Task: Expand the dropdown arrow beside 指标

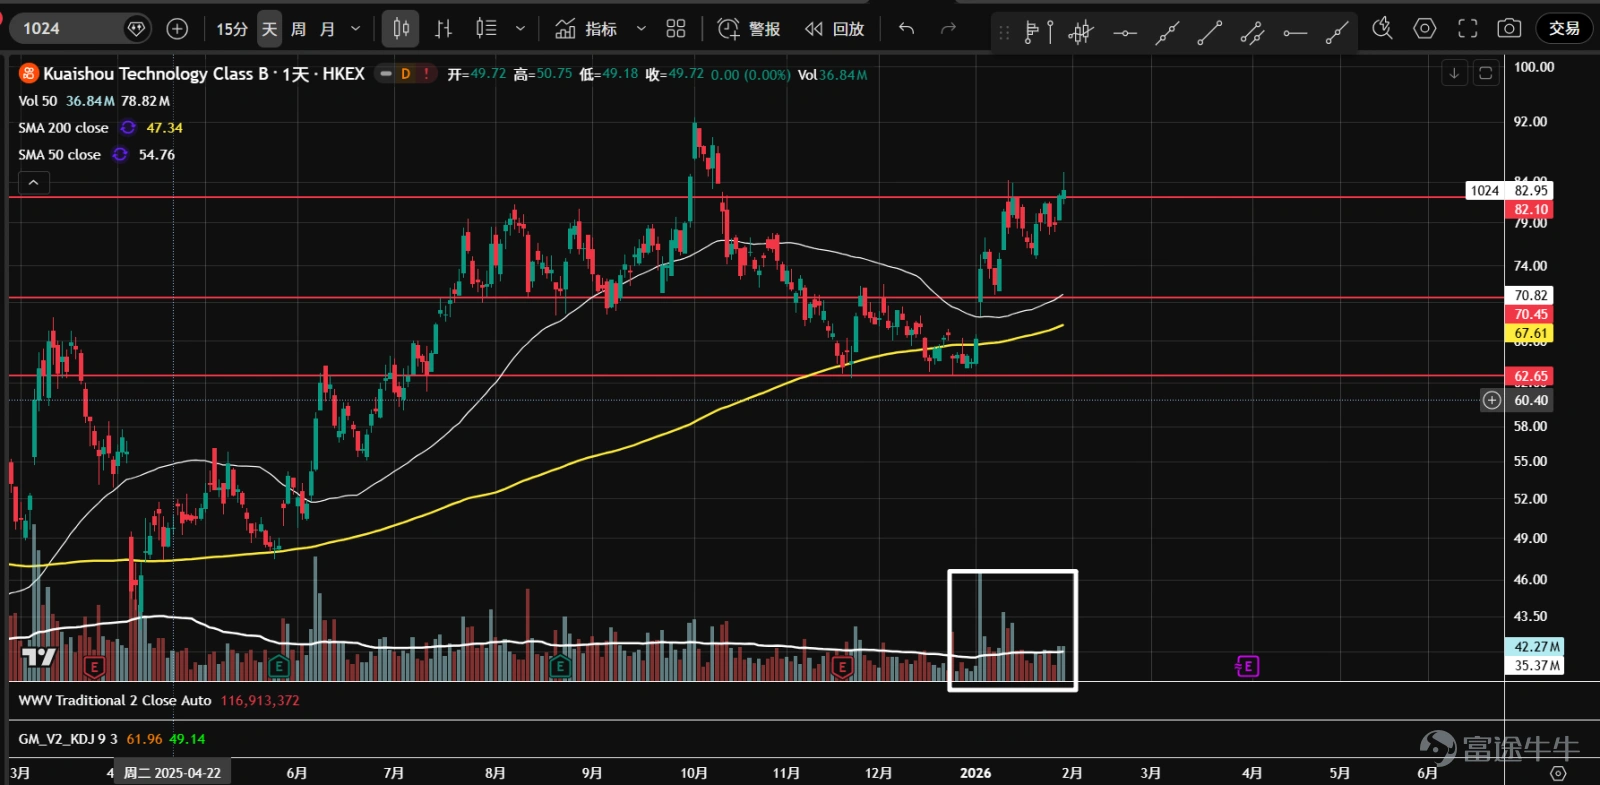Action: point(641,28)
